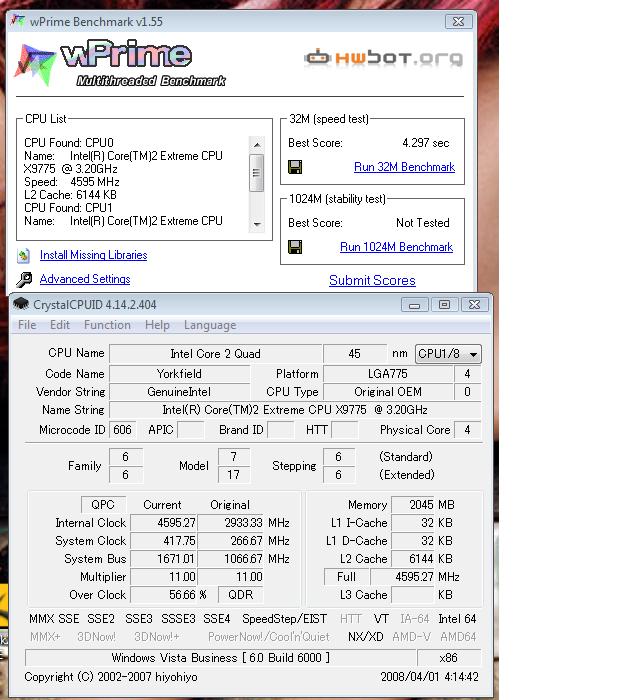Click the Full cache speed button

point(346,577)
